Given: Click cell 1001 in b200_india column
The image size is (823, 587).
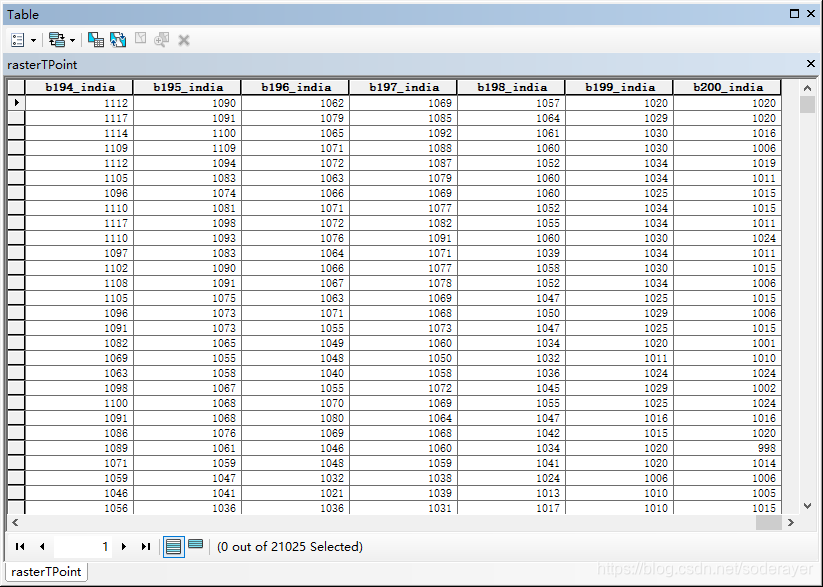Looking at the screenshot, I should tap(727, 343).
